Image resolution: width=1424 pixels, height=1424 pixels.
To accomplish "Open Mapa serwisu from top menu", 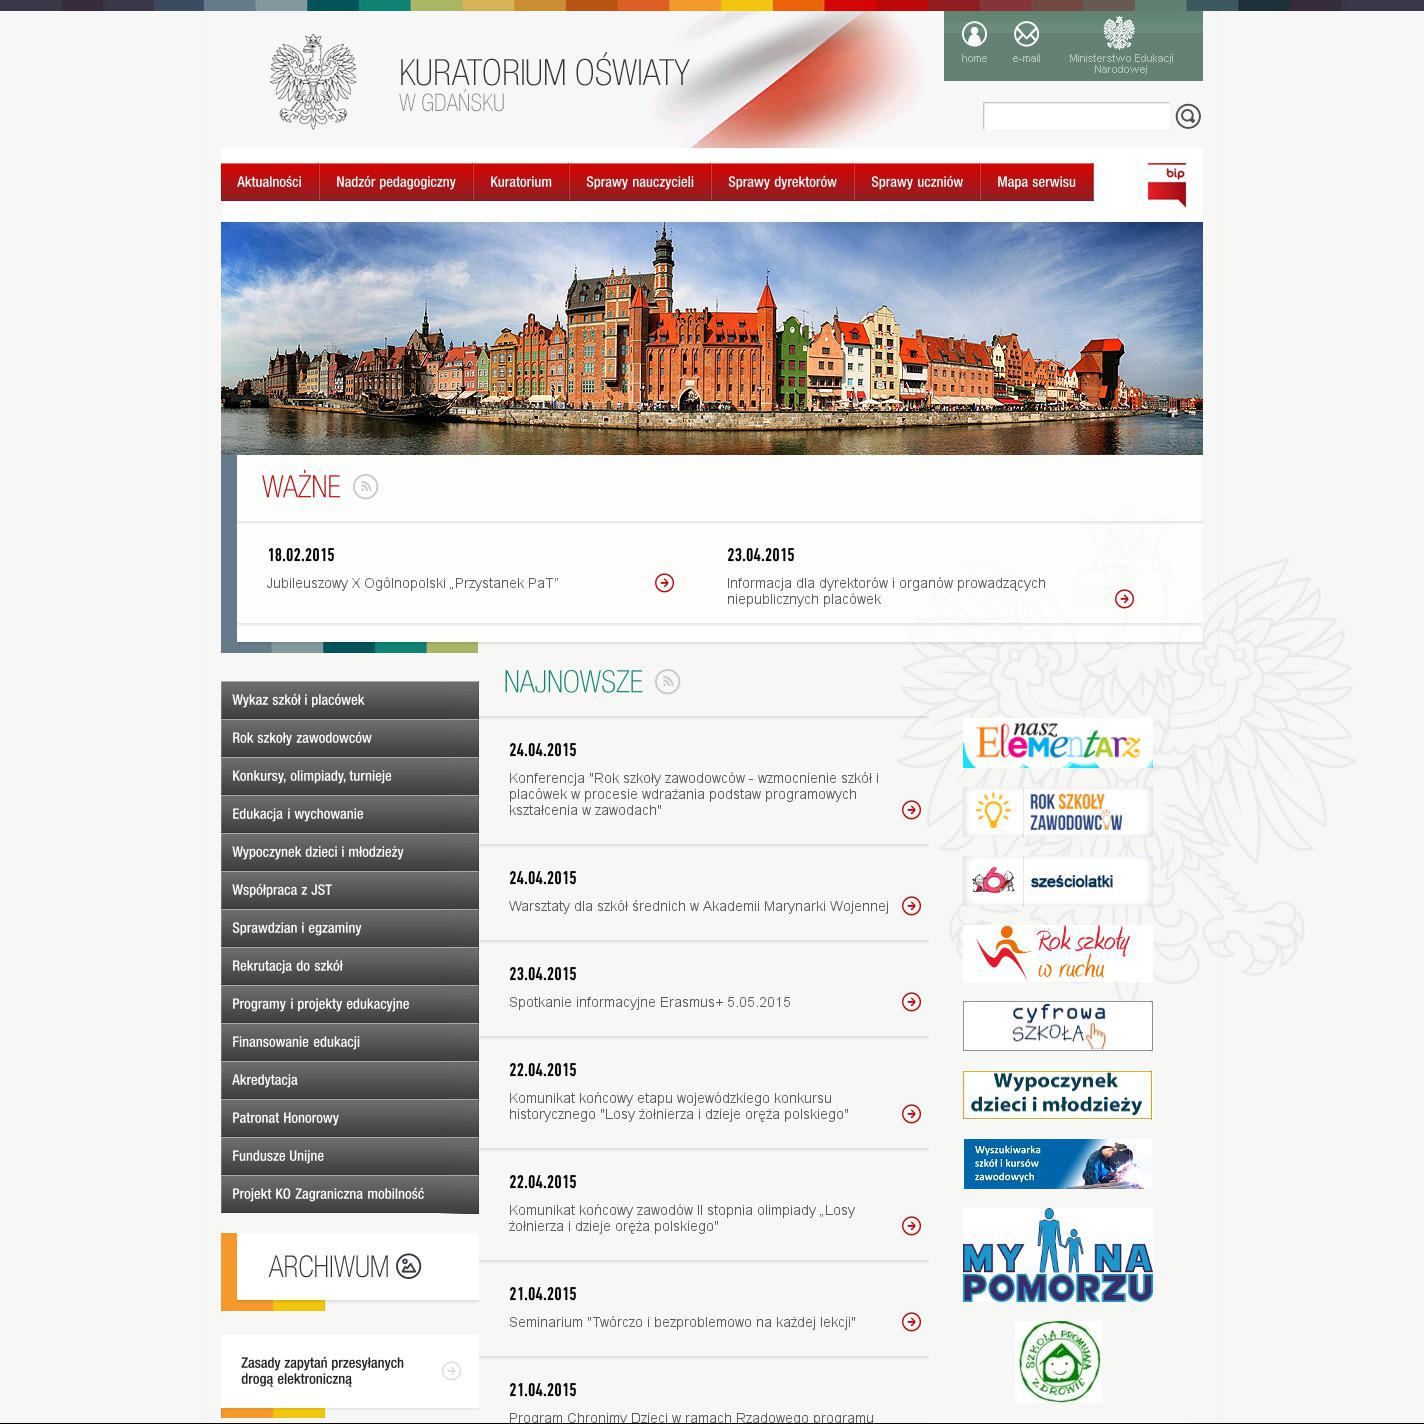I will tap(1036, 182).
